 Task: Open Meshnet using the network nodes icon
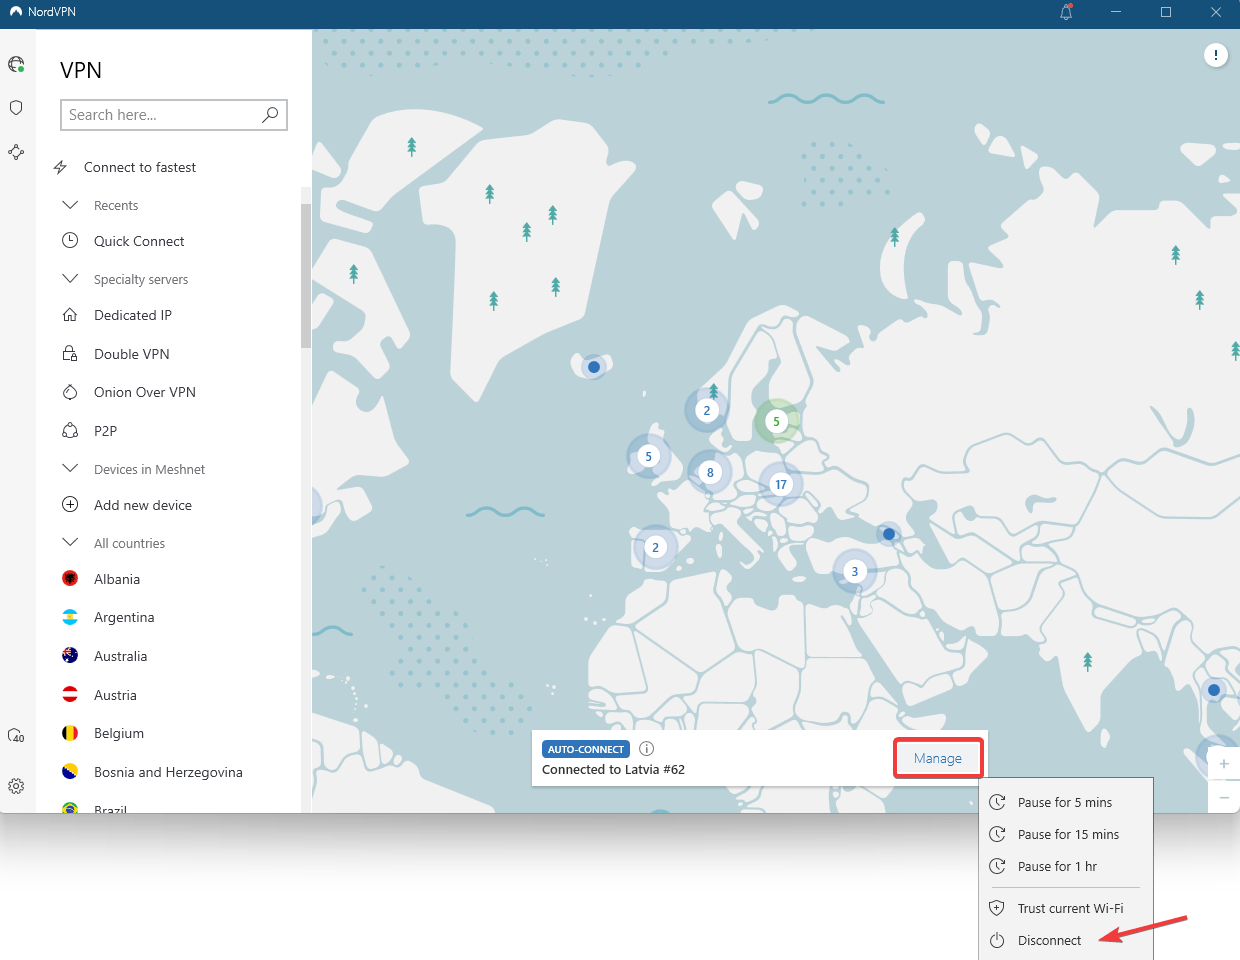point(16,151)
